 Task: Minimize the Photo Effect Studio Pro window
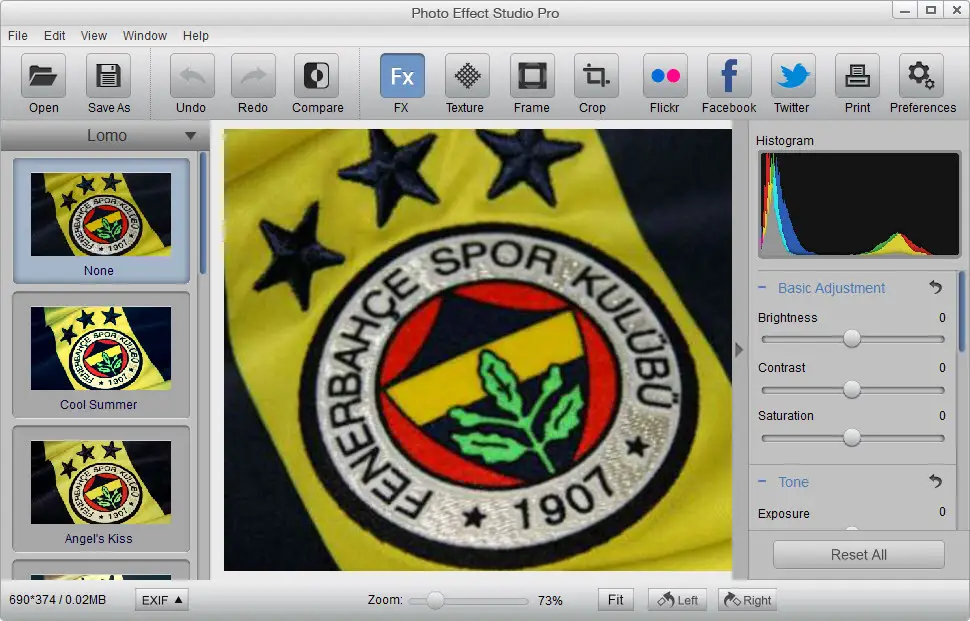point(905,11)
